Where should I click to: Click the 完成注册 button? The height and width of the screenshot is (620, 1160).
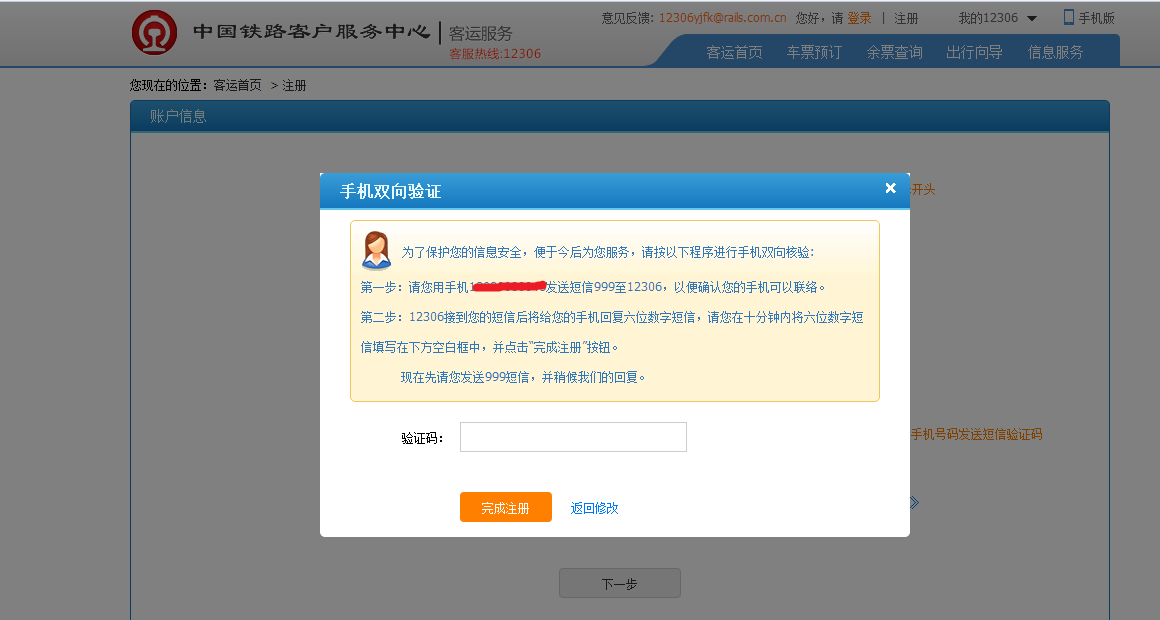(x=506, y=507)
